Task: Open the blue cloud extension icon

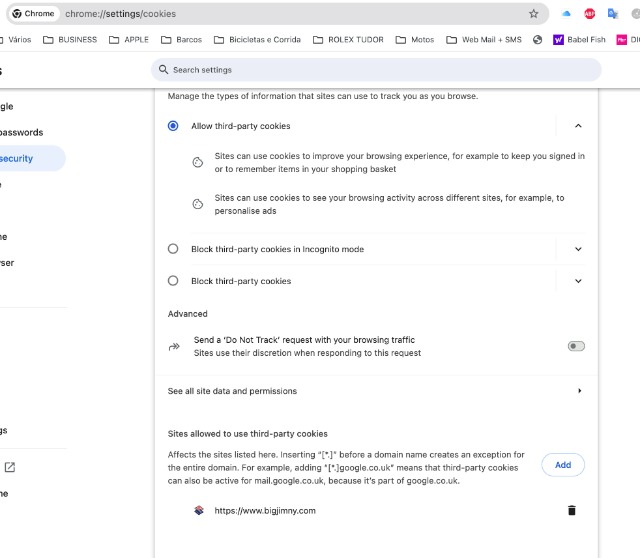Action: click(x=566, y=14)
